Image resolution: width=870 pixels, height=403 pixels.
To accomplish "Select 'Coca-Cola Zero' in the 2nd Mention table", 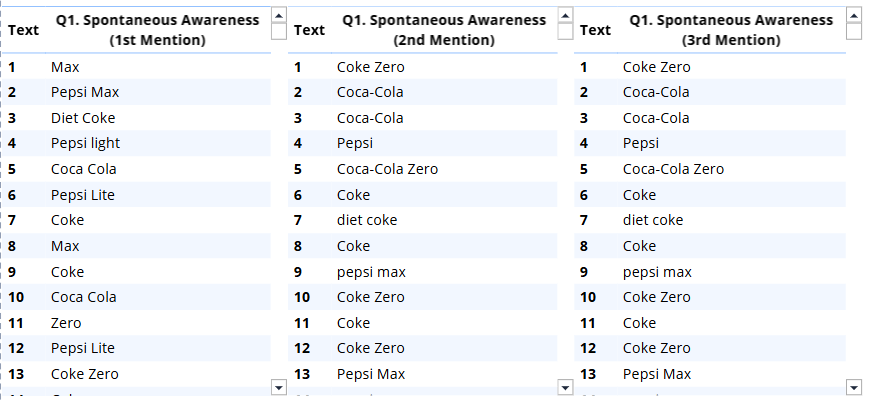I will tap(387, 169).
